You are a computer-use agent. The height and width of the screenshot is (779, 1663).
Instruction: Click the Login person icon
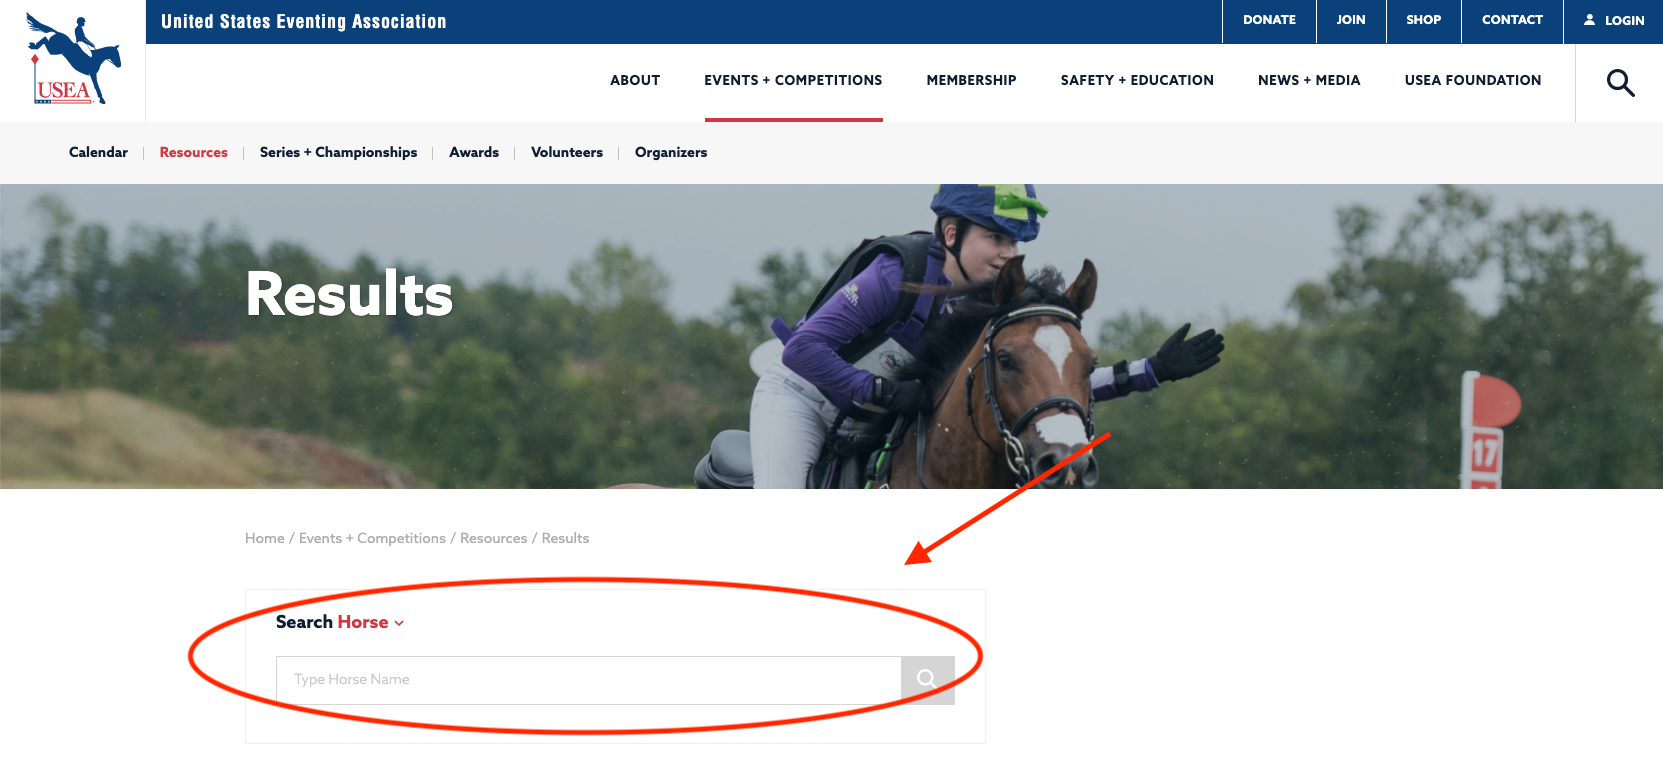click(1589, 20)
